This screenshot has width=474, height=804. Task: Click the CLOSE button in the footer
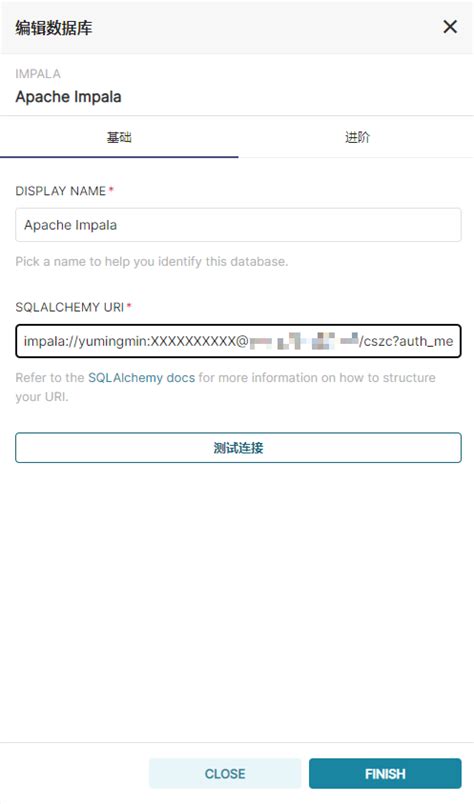pos(225,773)
